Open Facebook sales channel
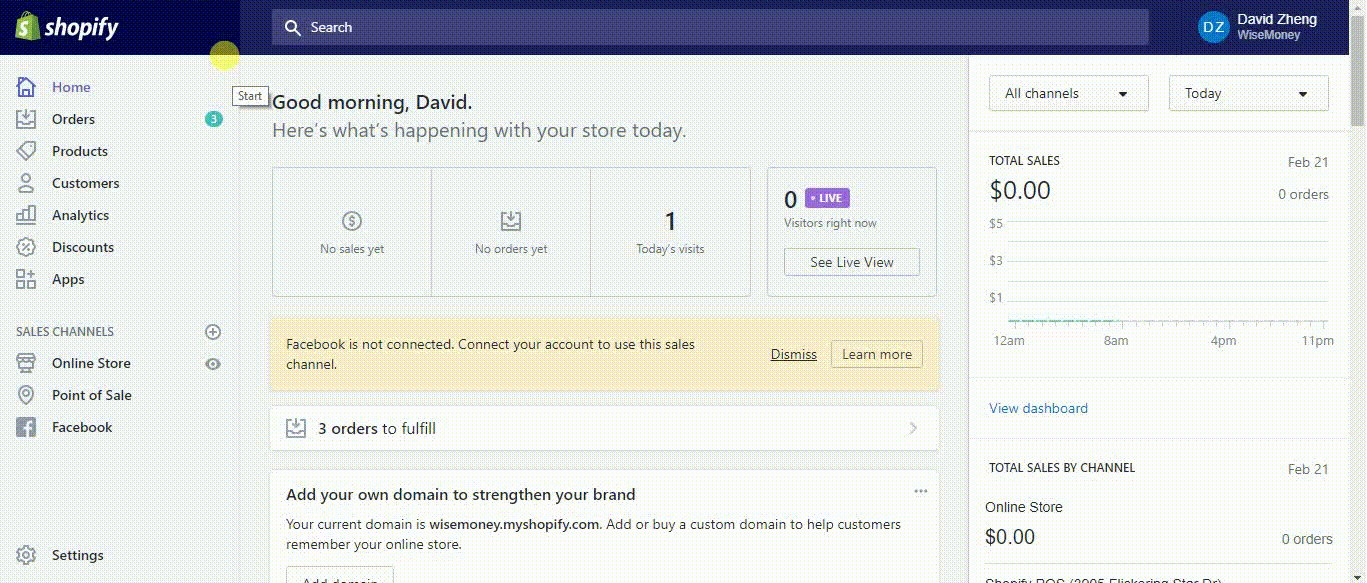The width and height of the screenshot is (1367, 583). [82, 427]
